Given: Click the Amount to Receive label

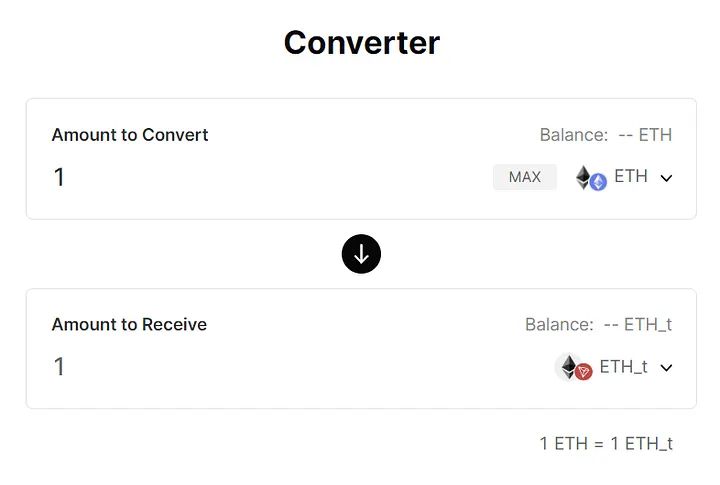Looking at the screenshot, I should tap(129, 325).
